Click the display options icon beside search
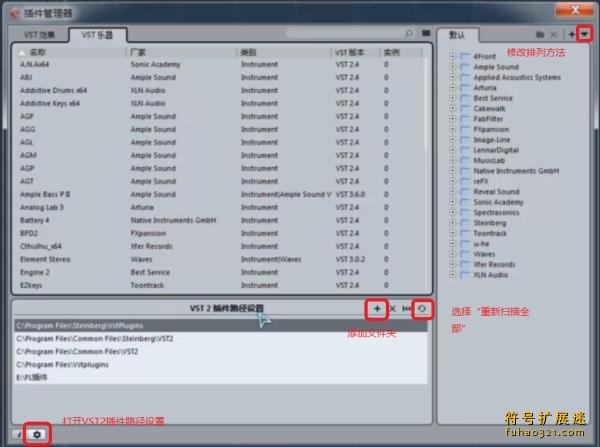600x447 pixels. pyautogui.click(x=426, y=34)
